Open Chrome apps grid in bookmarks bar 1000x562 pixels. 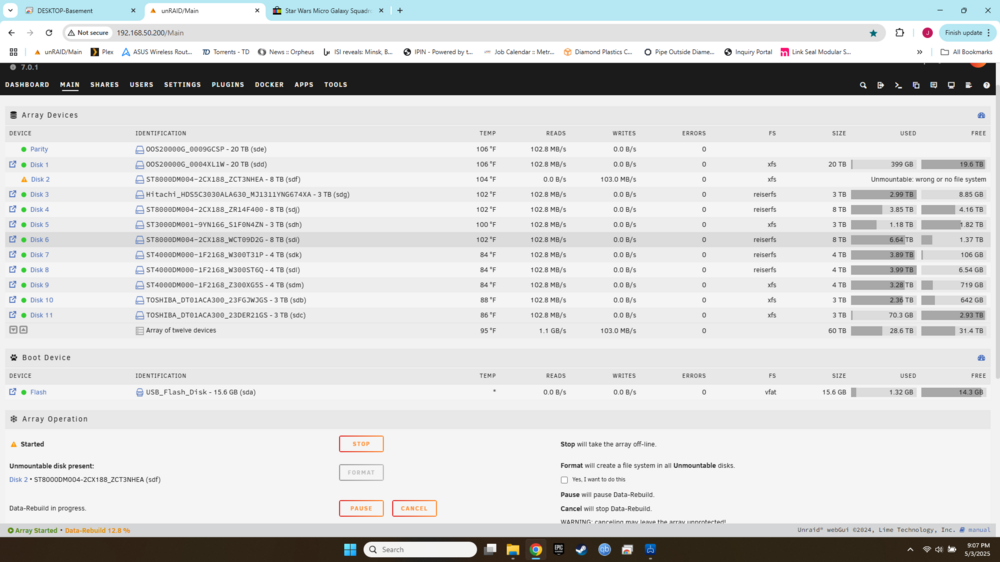[x=13, y=52]
